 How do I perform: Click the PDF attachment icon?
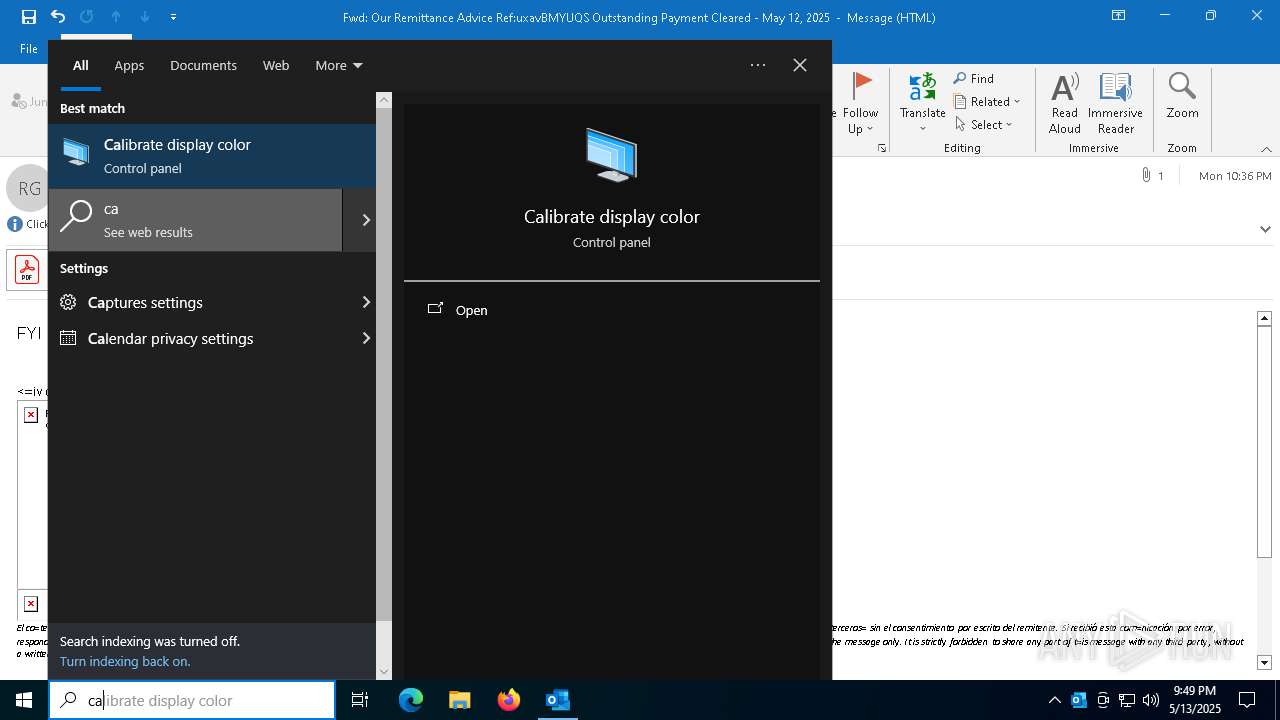pos(26,269)
